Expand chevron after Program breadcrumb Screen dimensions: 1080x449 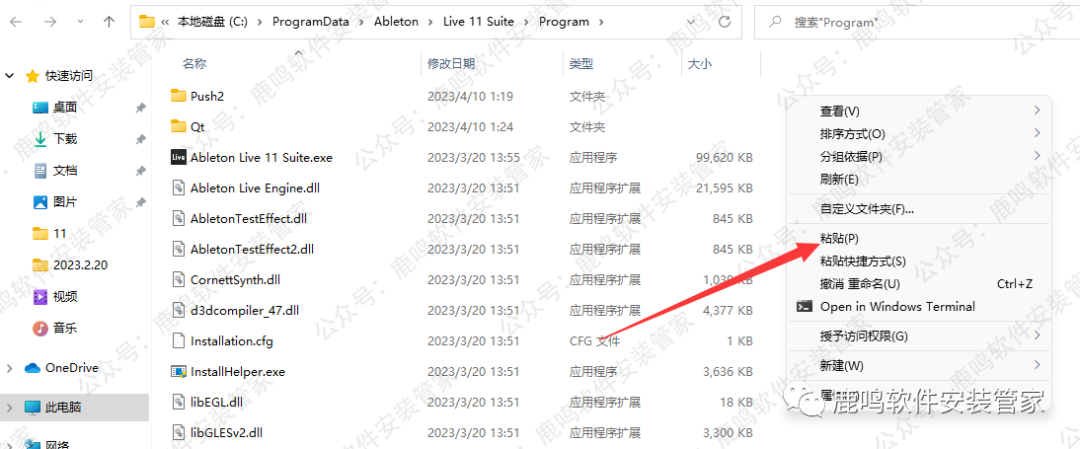[601, 21]
